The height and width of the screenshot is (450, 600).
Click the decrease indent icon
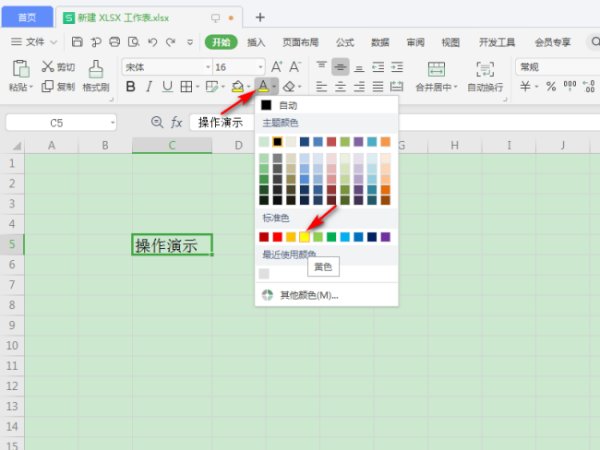pos(378,67)
